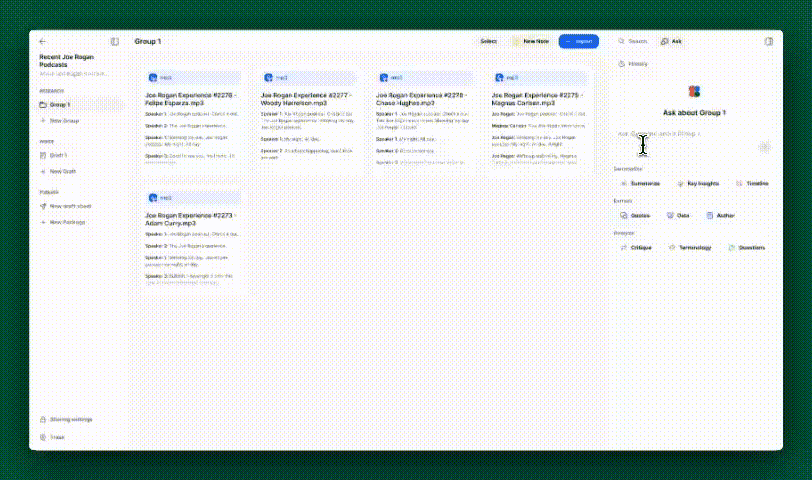This screenshot has height=480, width=812.
Task: Toggle the right panel icon
Action: point(768,41)
